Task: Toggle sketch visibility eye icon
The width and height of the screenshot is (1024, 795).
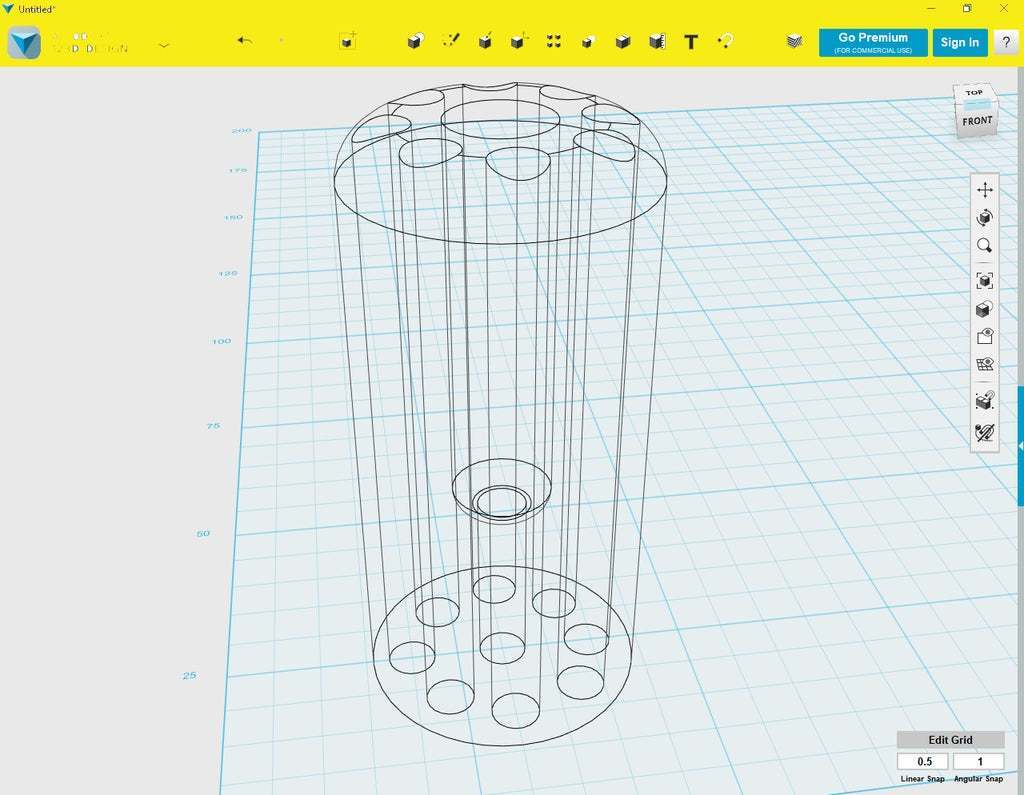Action: 985,336
